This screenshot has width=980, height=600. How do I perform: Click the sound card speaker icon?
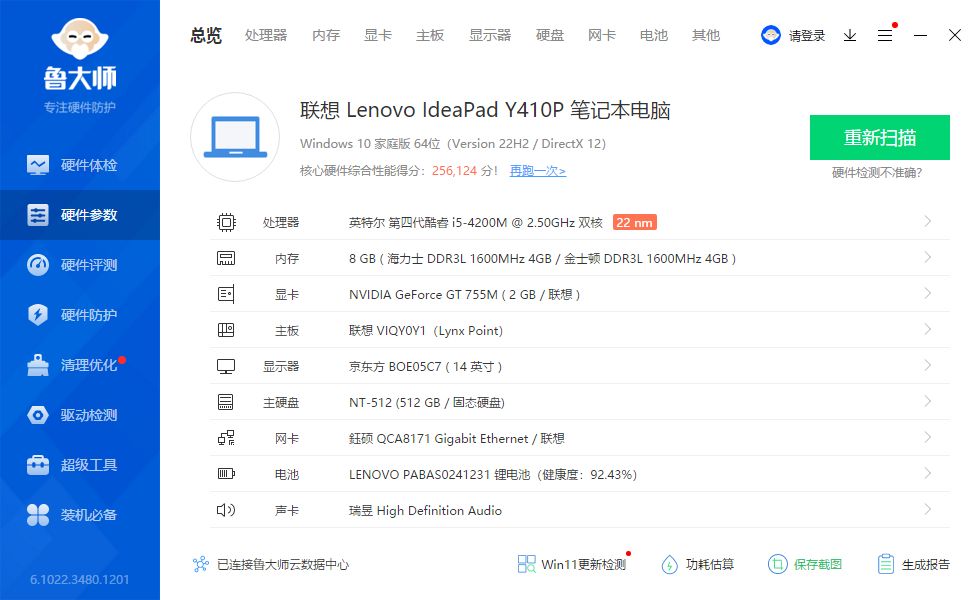coord(226,510)
